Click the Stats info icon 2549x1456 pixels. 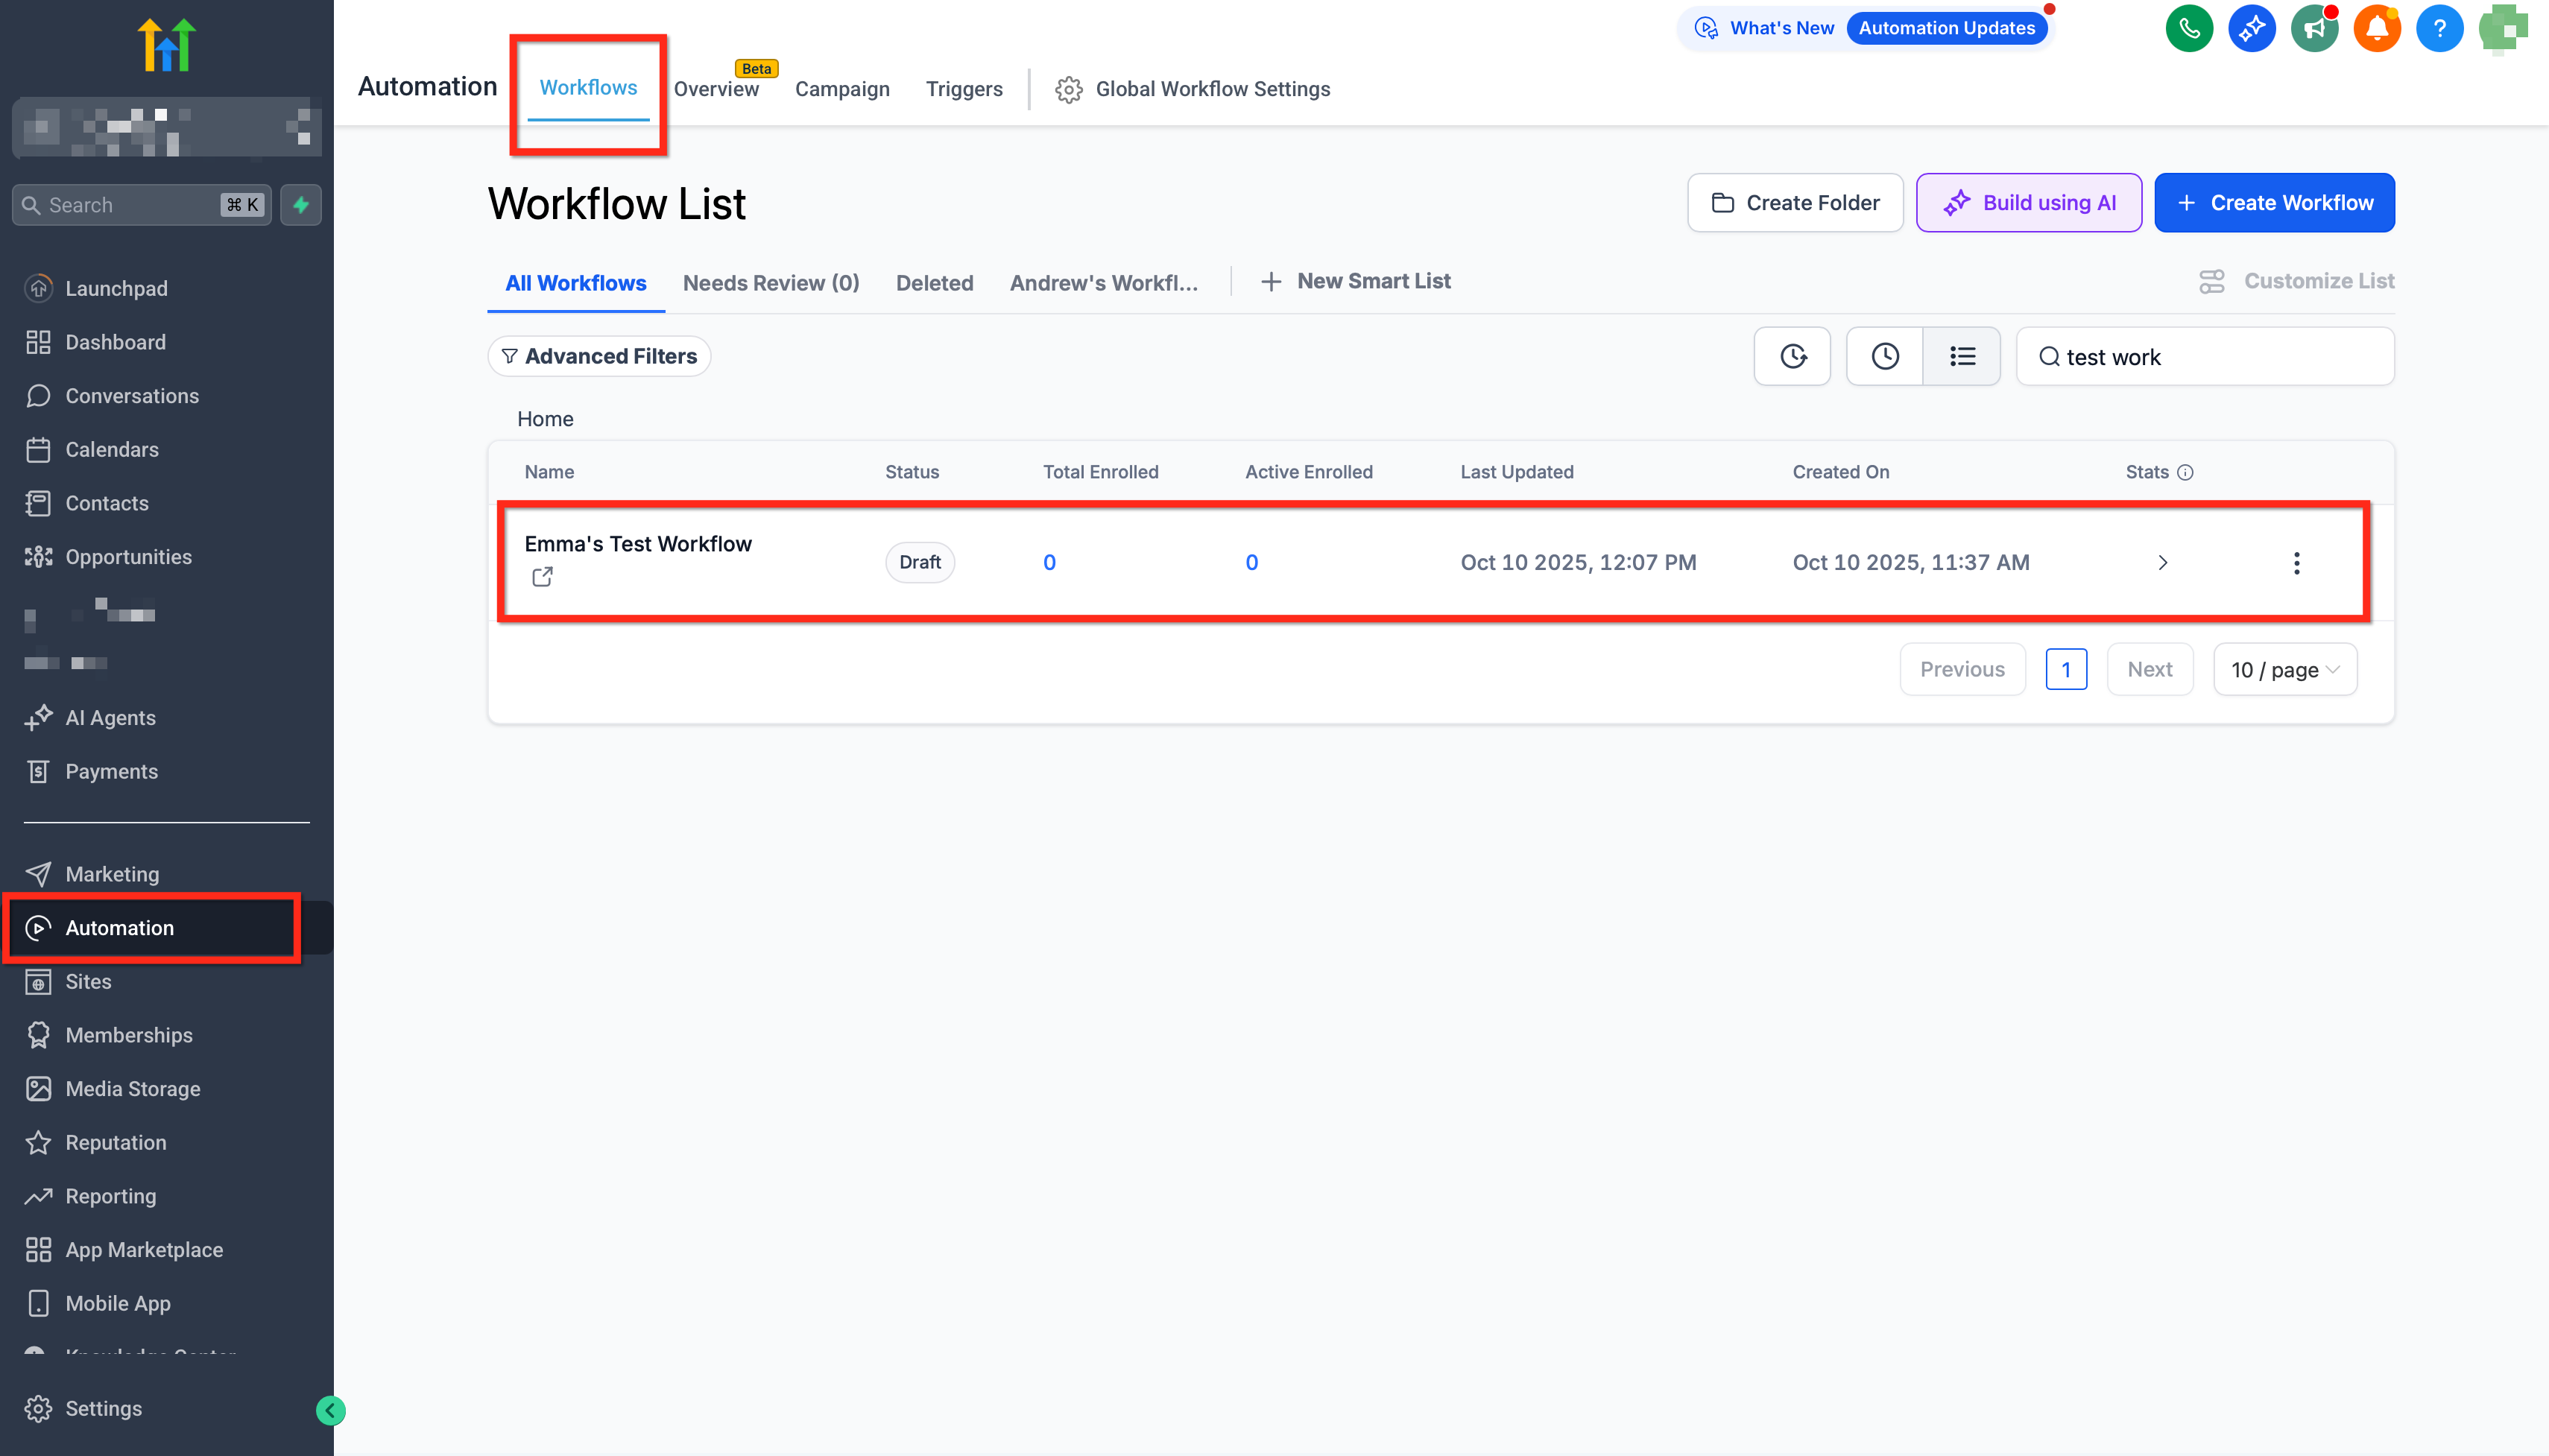point(2185,472)
